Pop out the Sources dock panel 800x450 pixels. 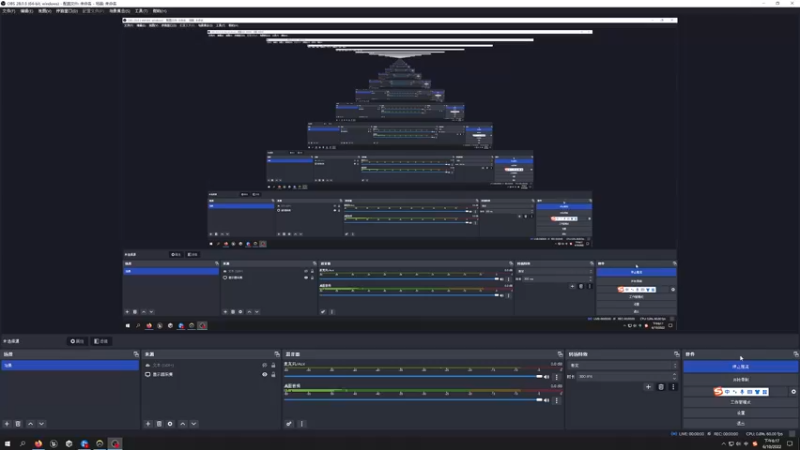click(277, 354)
